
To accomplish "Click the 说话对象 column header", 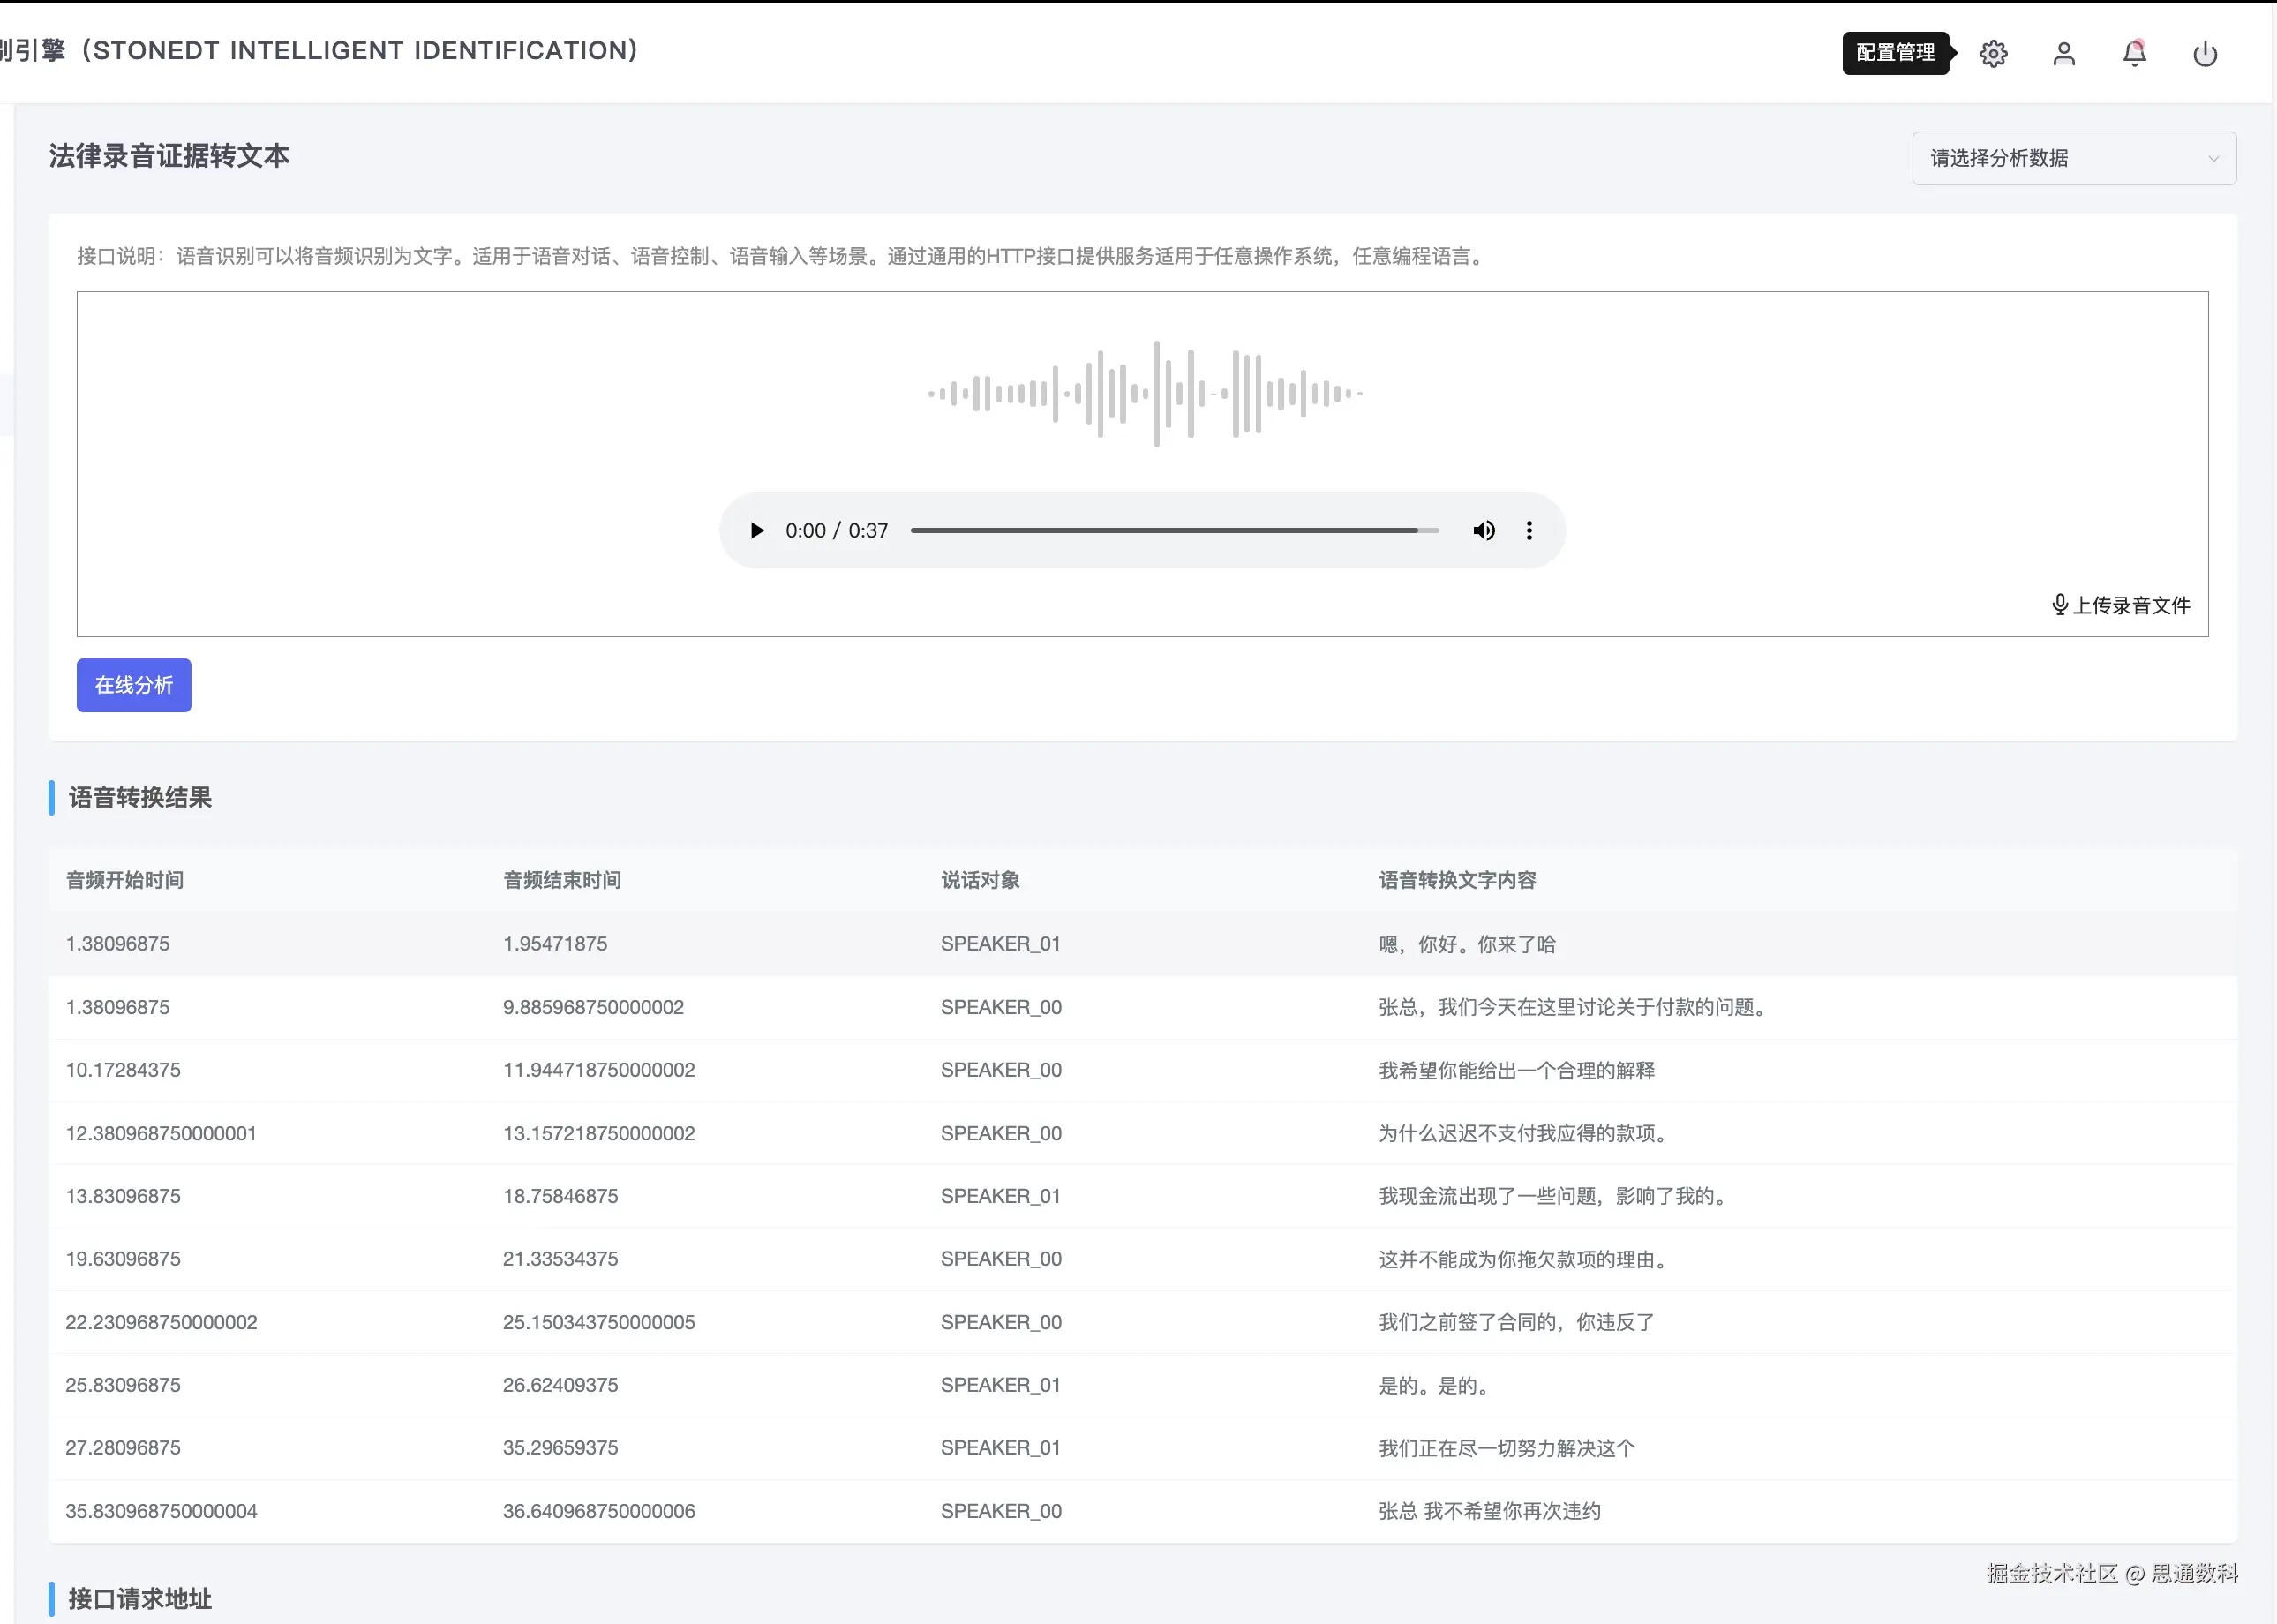I will pyautogui.click(x=980, y=880).
